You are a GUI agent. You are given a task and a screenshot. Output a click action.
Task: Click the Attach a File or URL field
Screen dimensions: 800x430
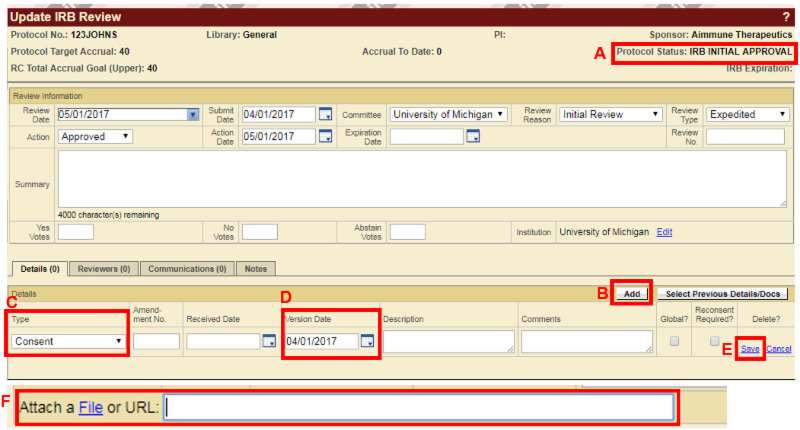click(x=419, y=407)
